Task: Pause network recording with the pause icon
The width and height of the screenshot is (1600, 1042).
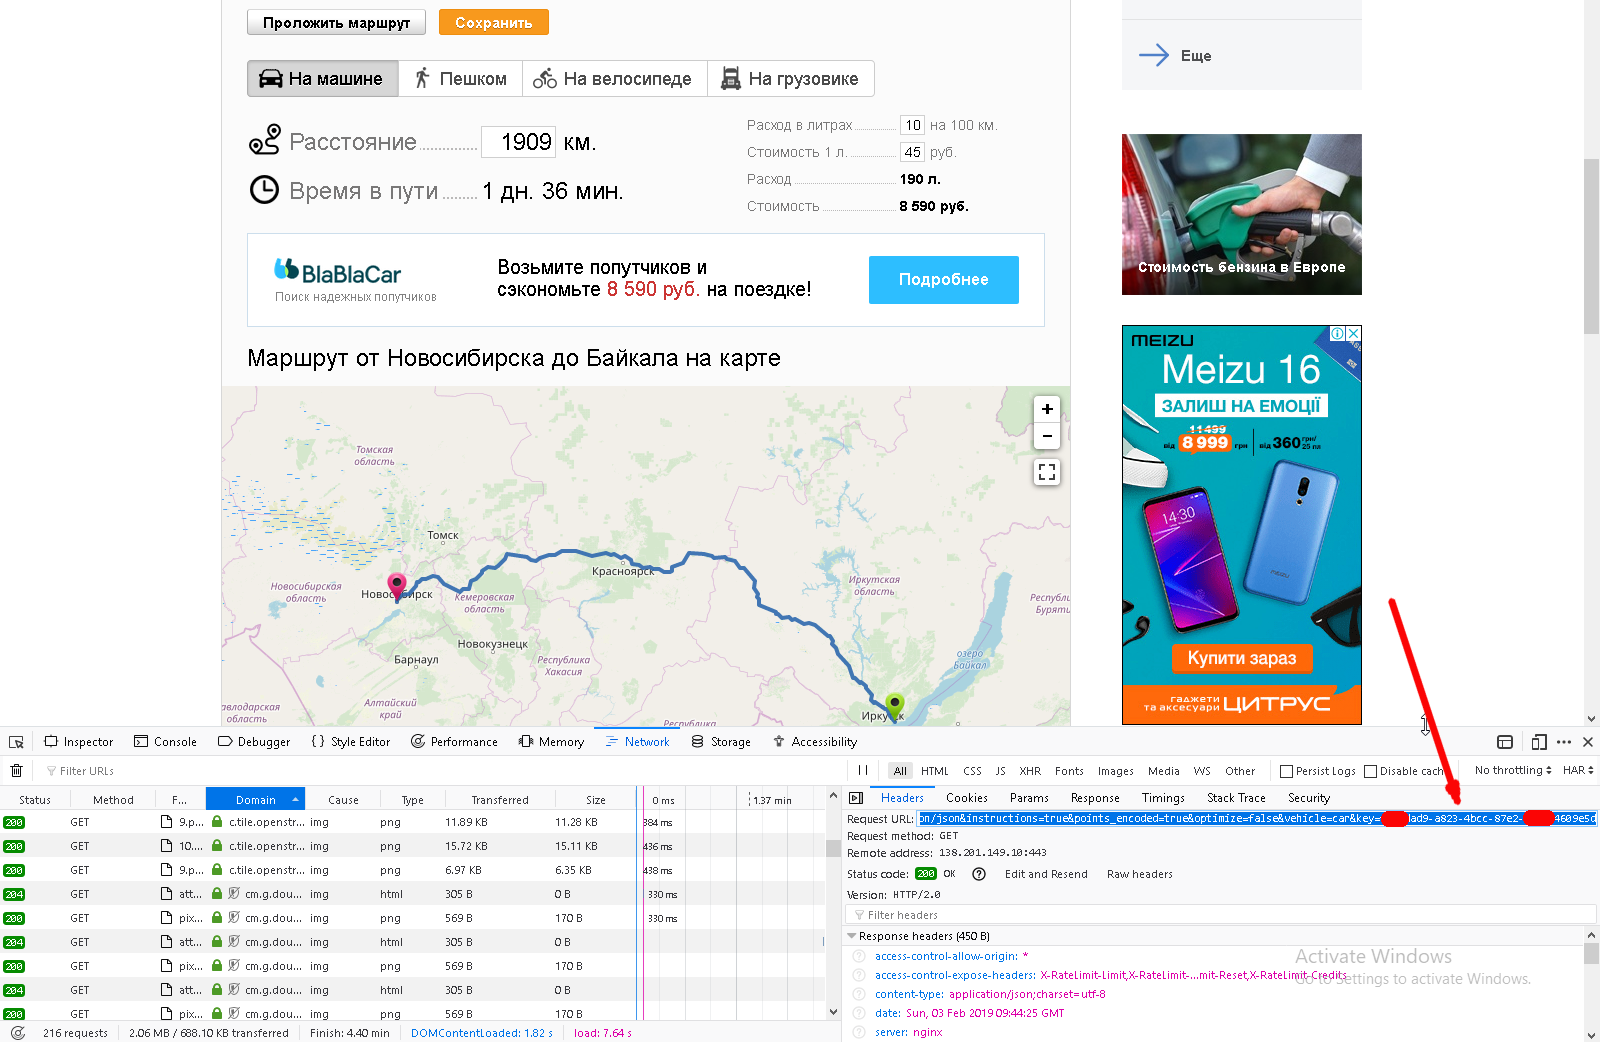Action: (863, 770)
